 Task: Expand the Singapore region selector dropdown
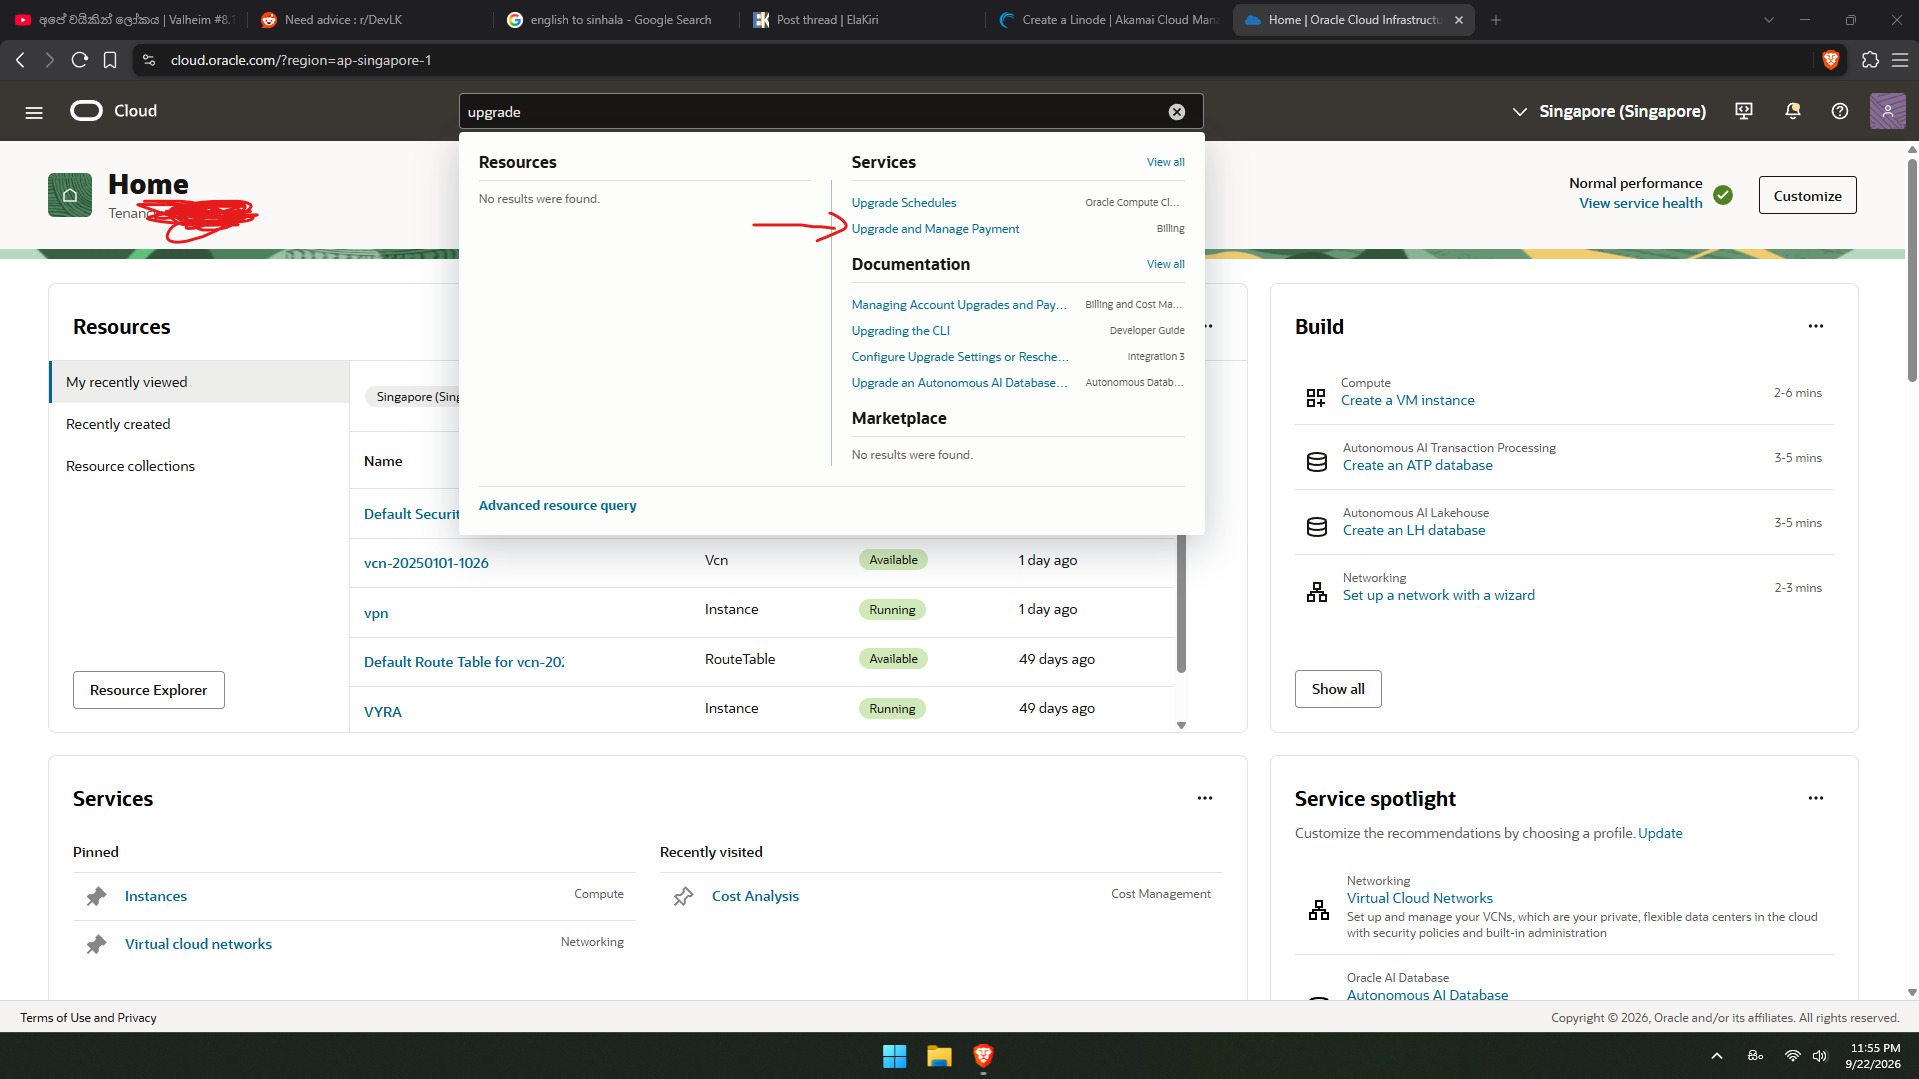pyautogui.click(x=1609, y=111)
